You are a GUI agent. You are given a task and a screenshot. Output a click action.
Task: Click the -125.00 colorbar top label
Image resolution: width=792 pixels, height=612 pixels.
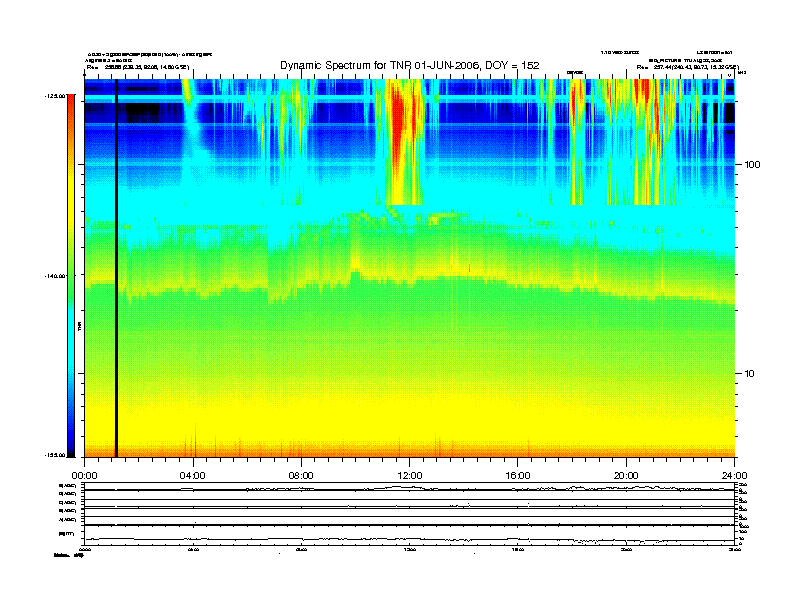[x=55, y=96]
